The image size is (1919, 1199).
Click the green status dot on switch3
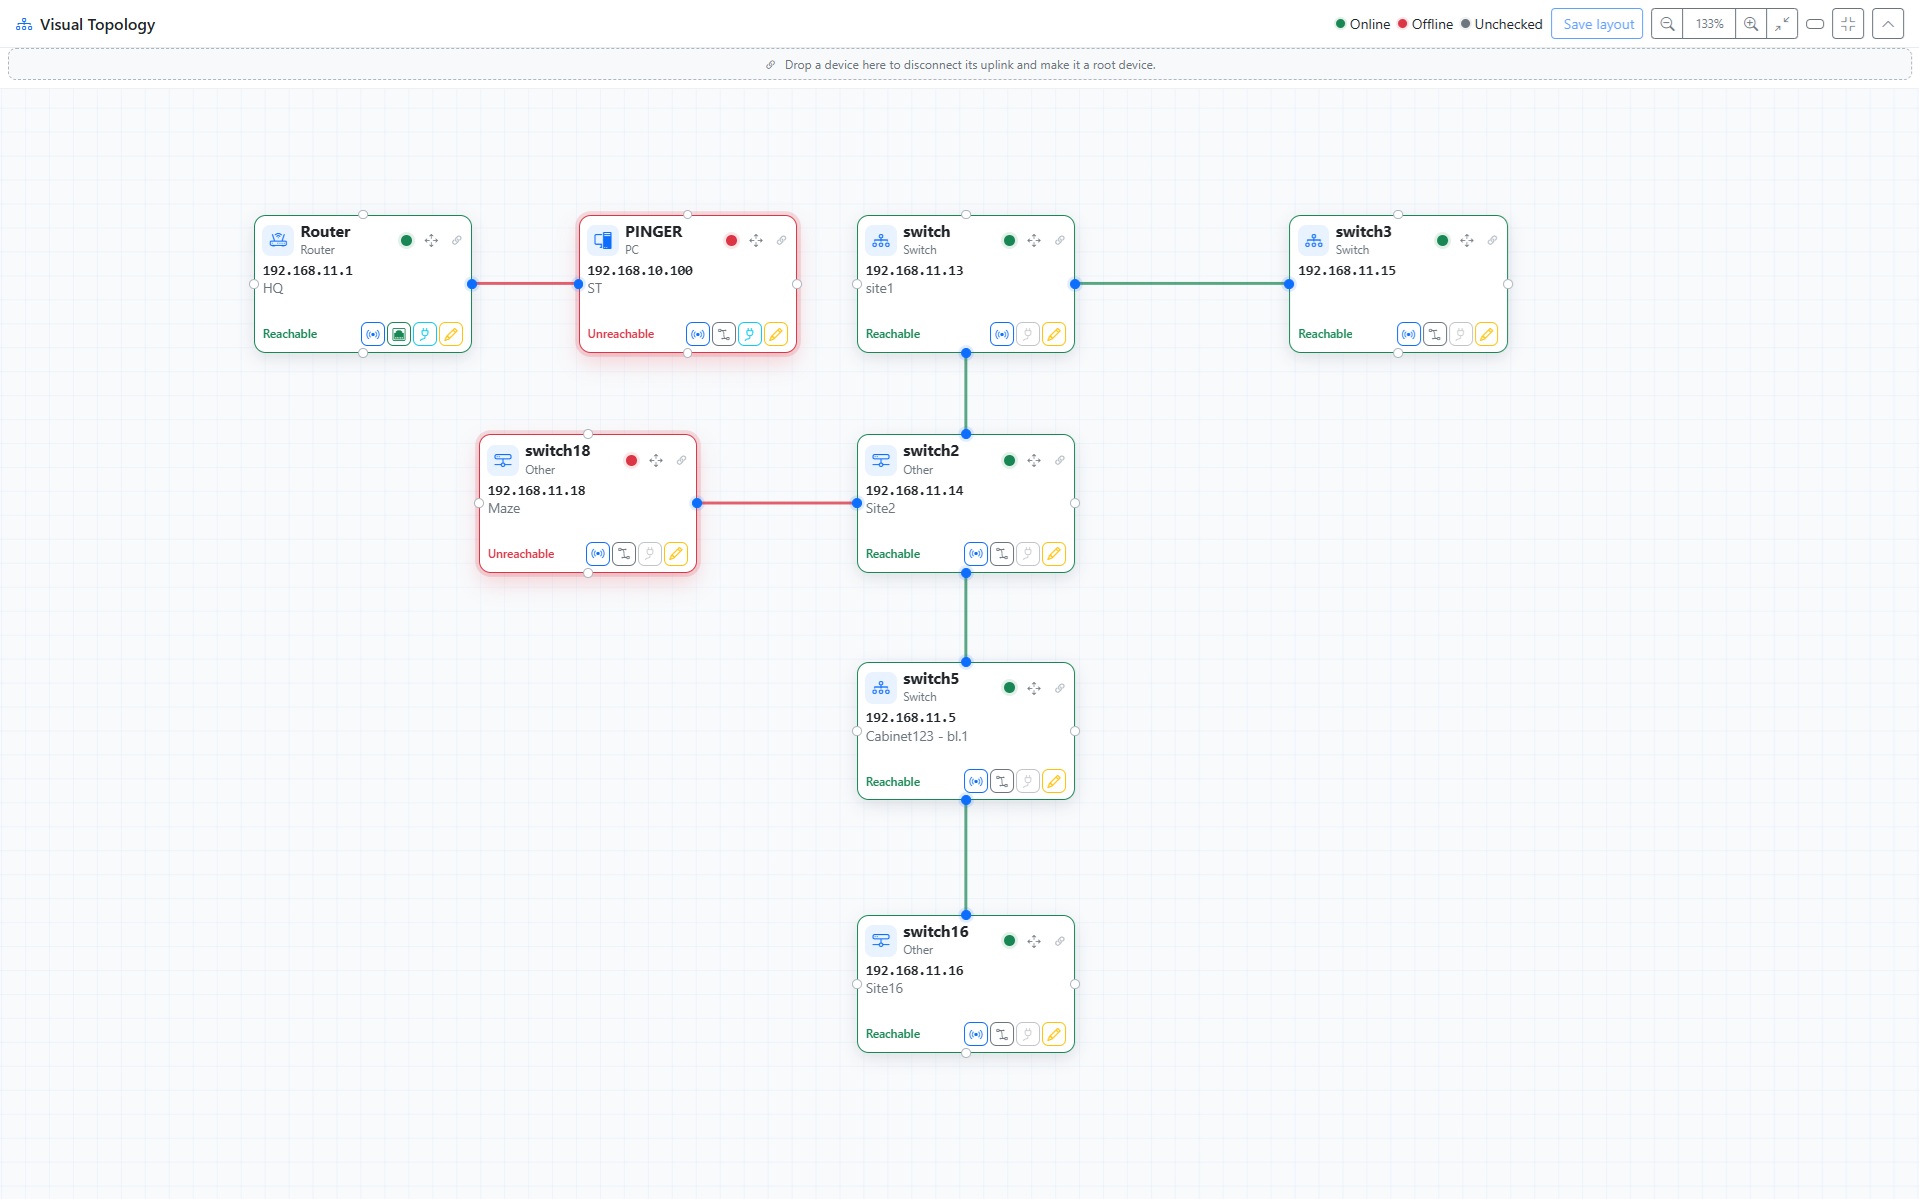pyautogui.click(x=1442, y=241)
